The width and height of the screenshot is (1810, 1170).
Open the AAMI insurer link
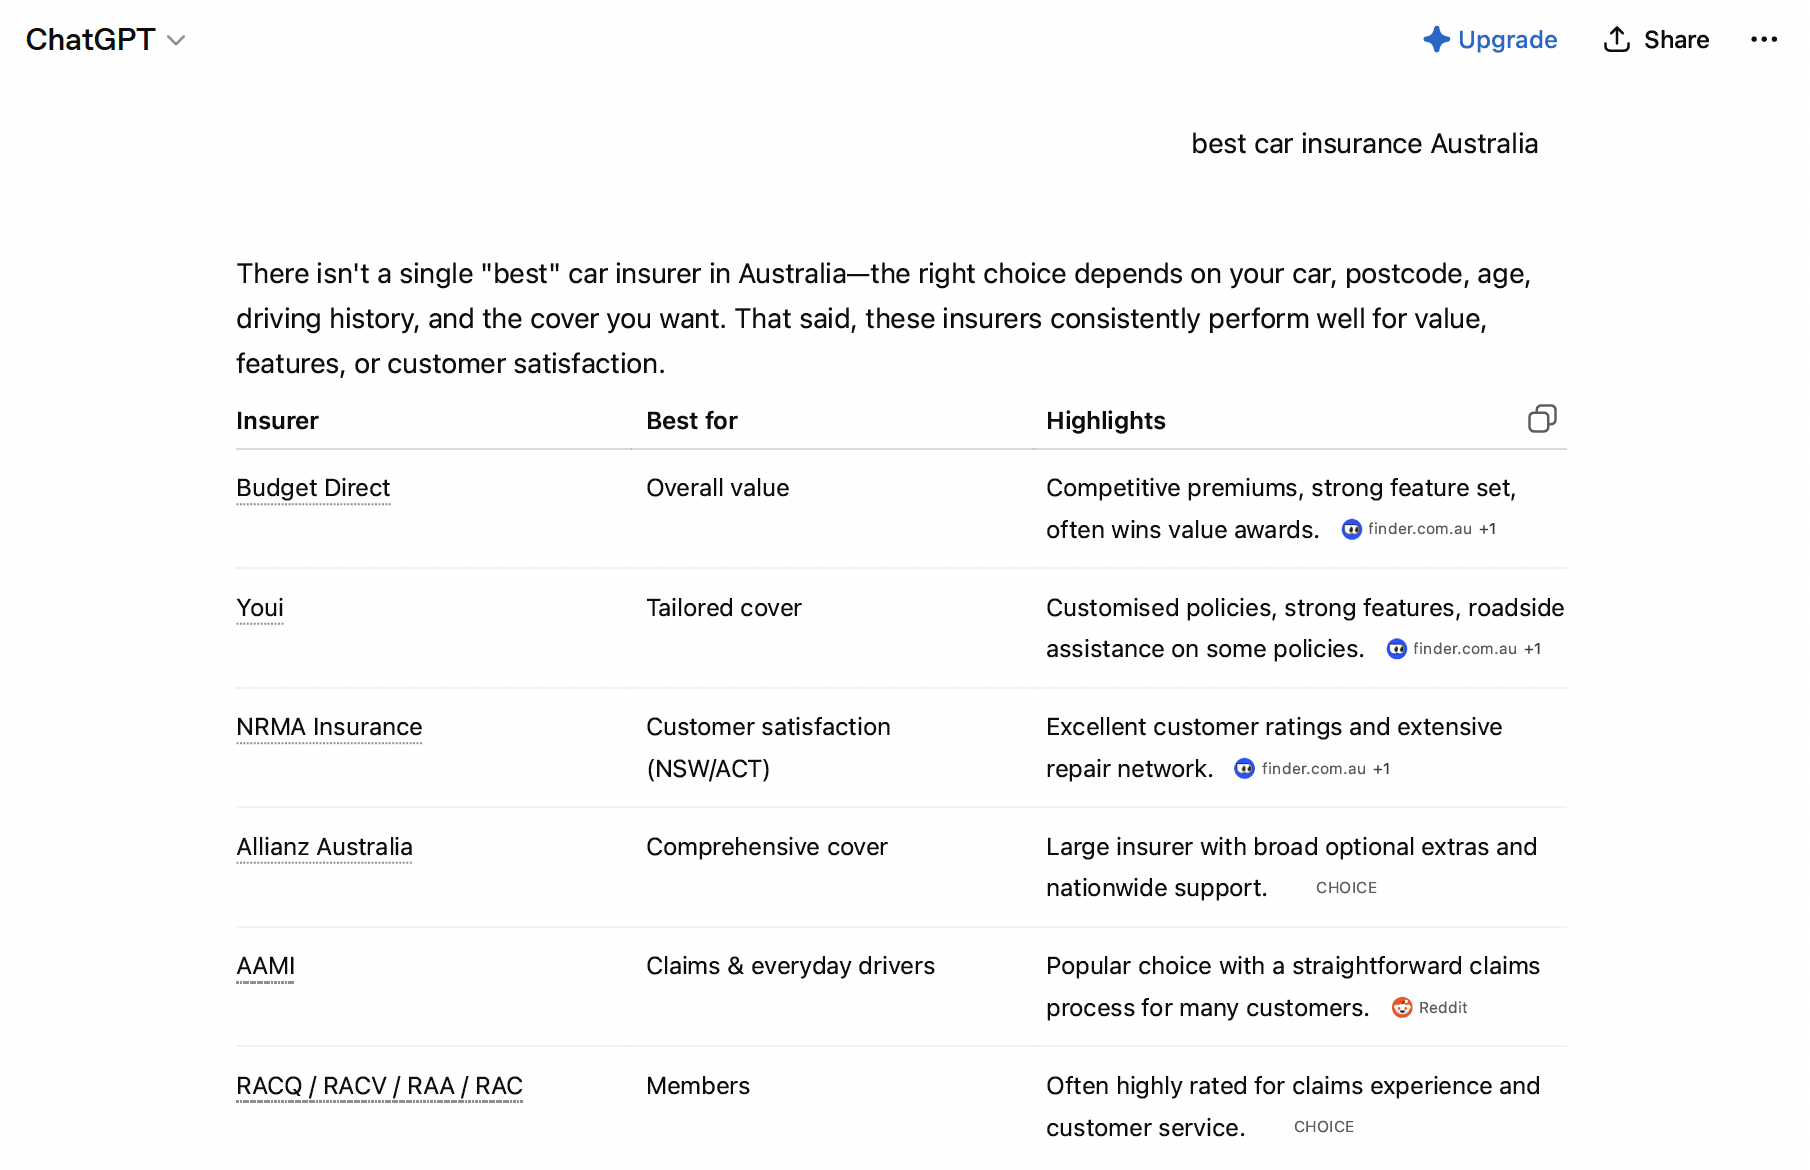[265, 966]
